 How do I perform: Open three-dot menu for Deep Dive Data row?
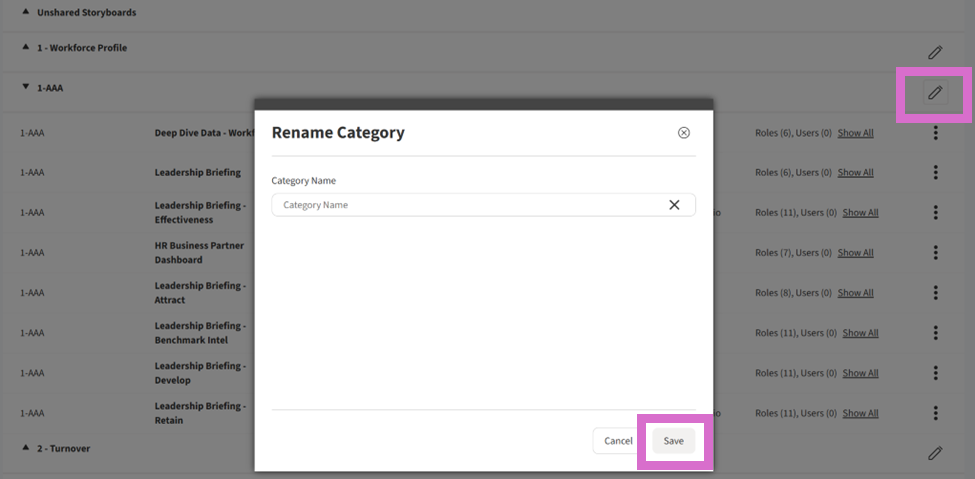(x=935, y=133)
